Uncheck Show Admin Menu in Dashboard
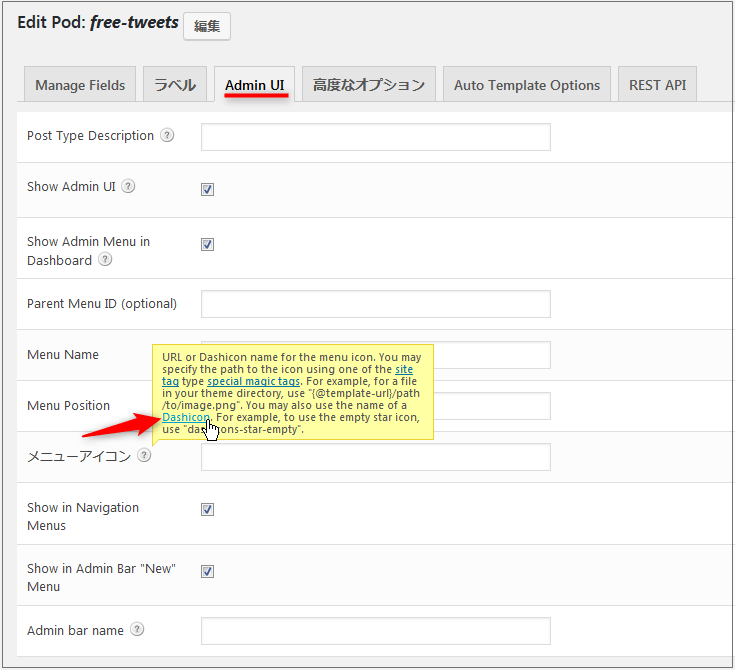The width and height of the screenshot is (735, 670). coord(207,244)
